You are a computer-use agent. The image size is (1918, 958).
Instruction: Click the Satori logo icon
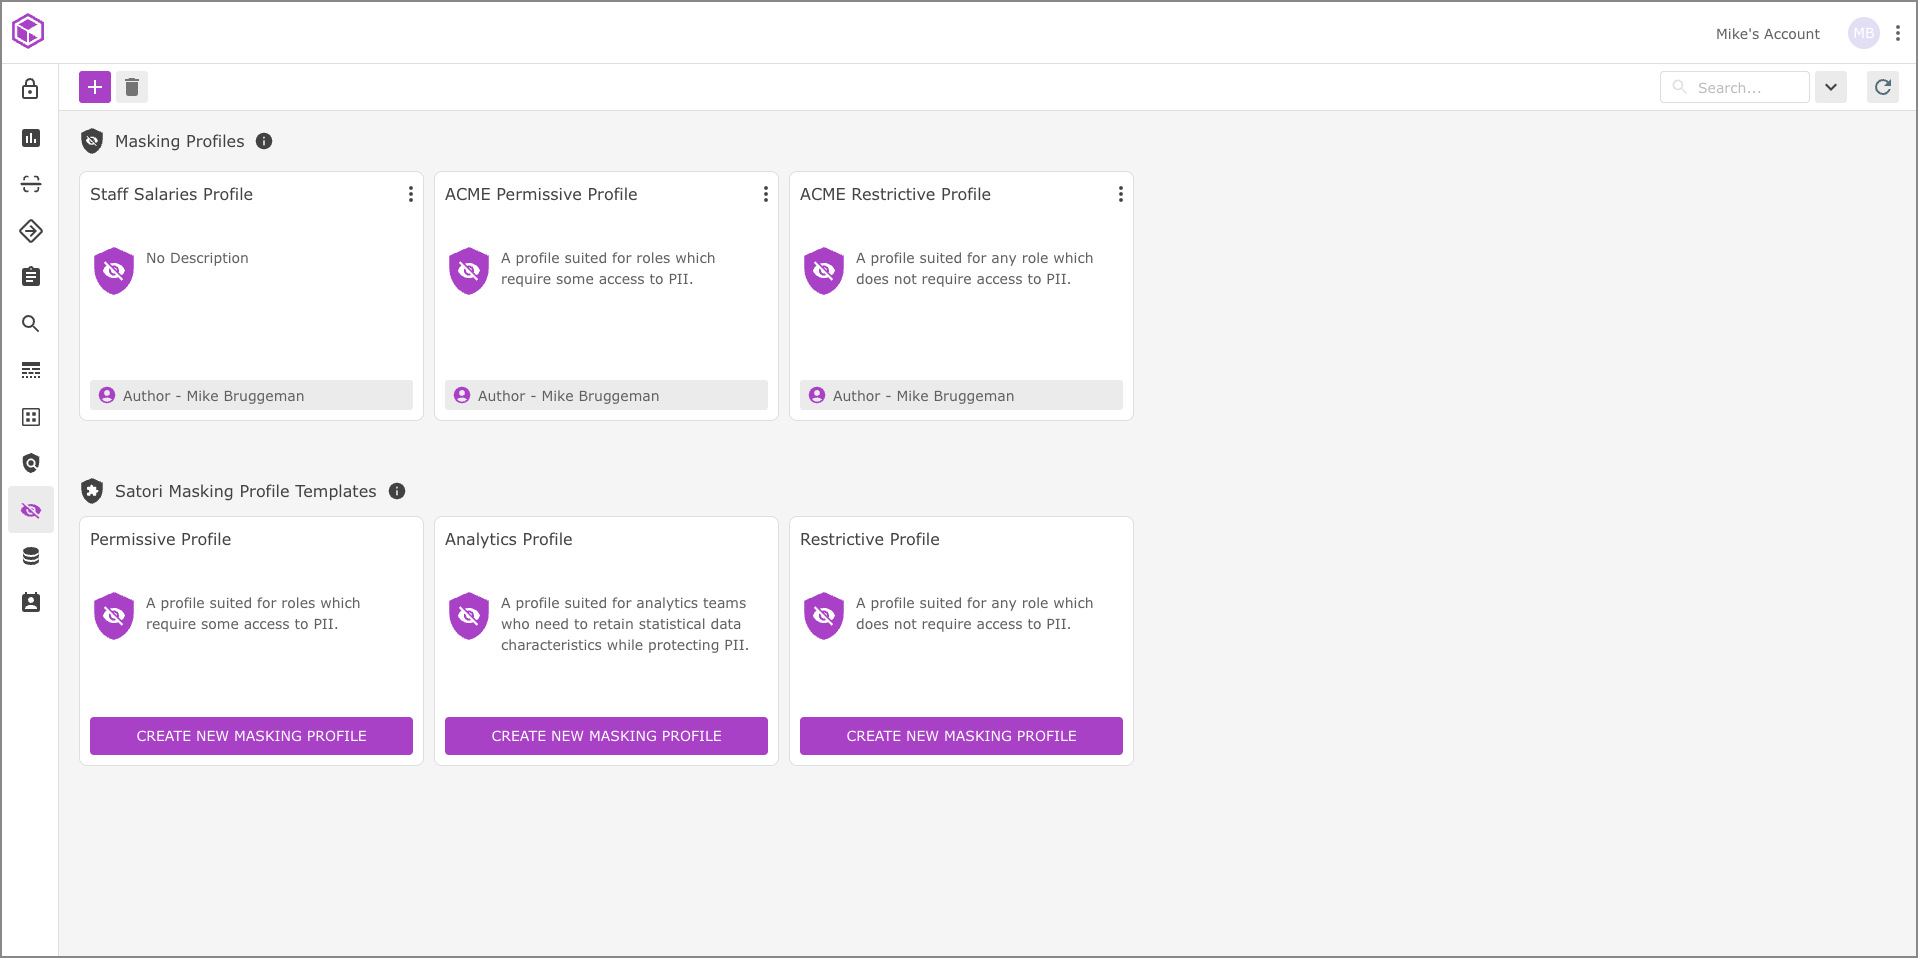28,32
